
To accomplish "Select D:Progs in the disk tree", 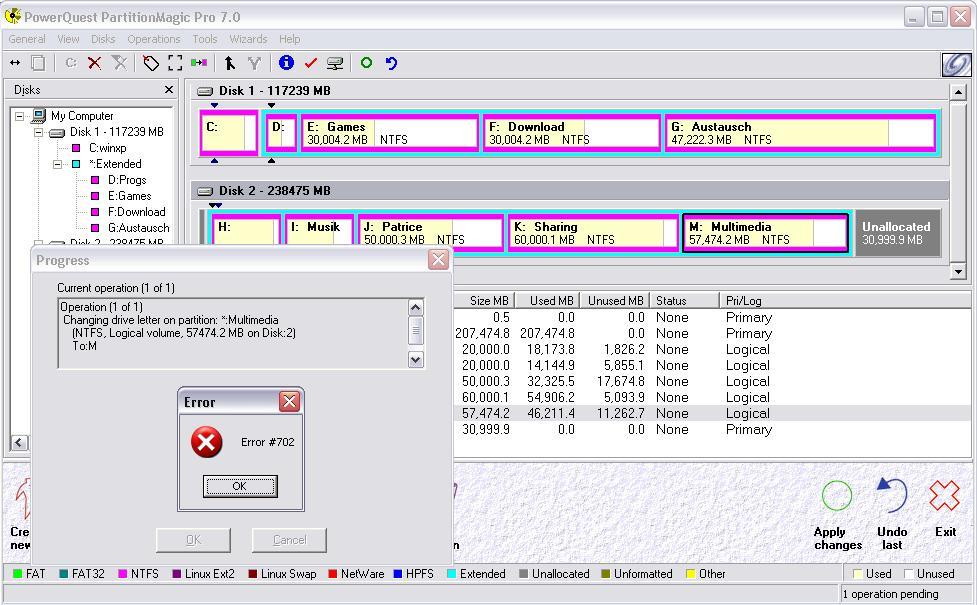I will 127,180.
